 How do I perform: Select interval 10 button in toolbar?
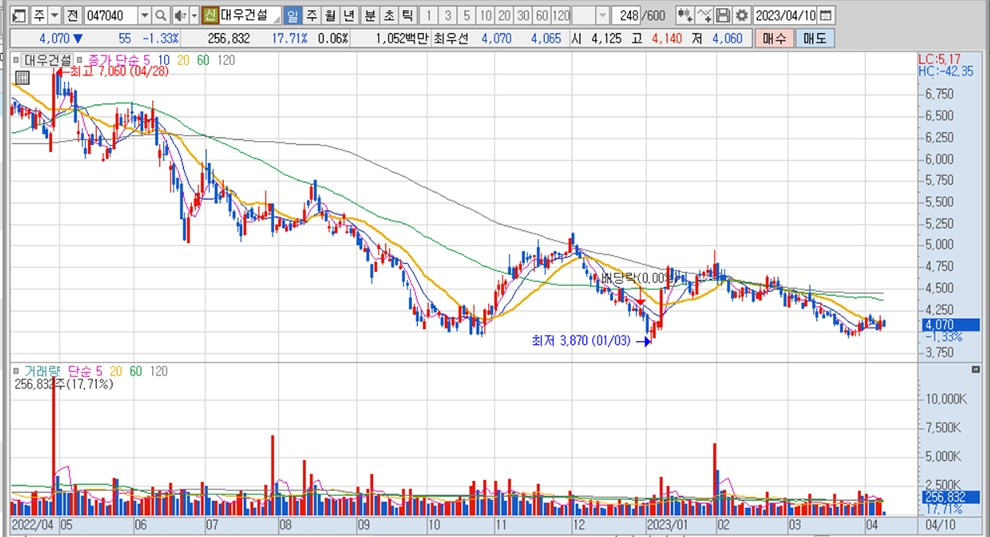pos(486,15)
